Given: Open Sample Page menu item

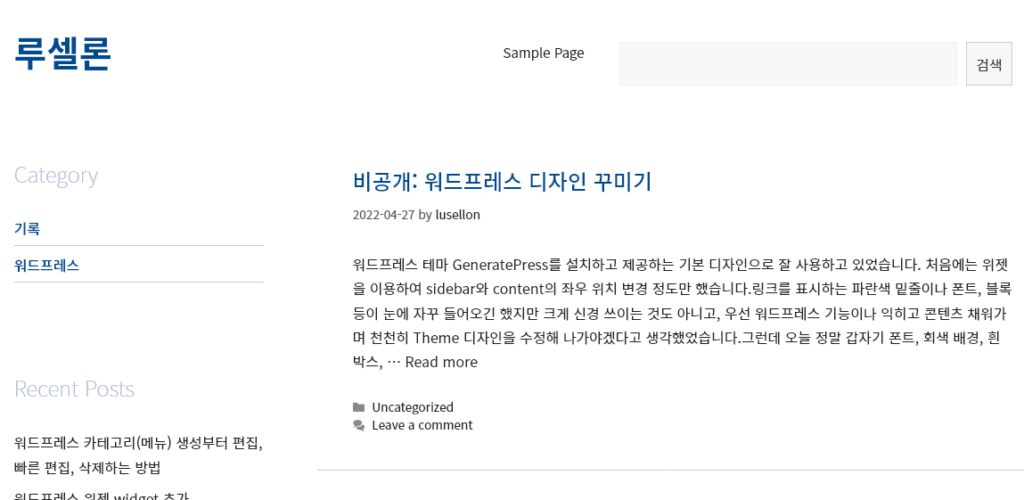Looking at the screenshot, I should (x=543, y=54).
